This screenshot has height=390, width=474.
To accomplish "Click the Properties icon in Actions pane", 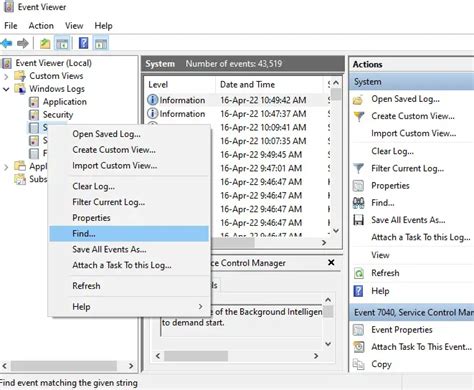I will [x=359, y=186].
